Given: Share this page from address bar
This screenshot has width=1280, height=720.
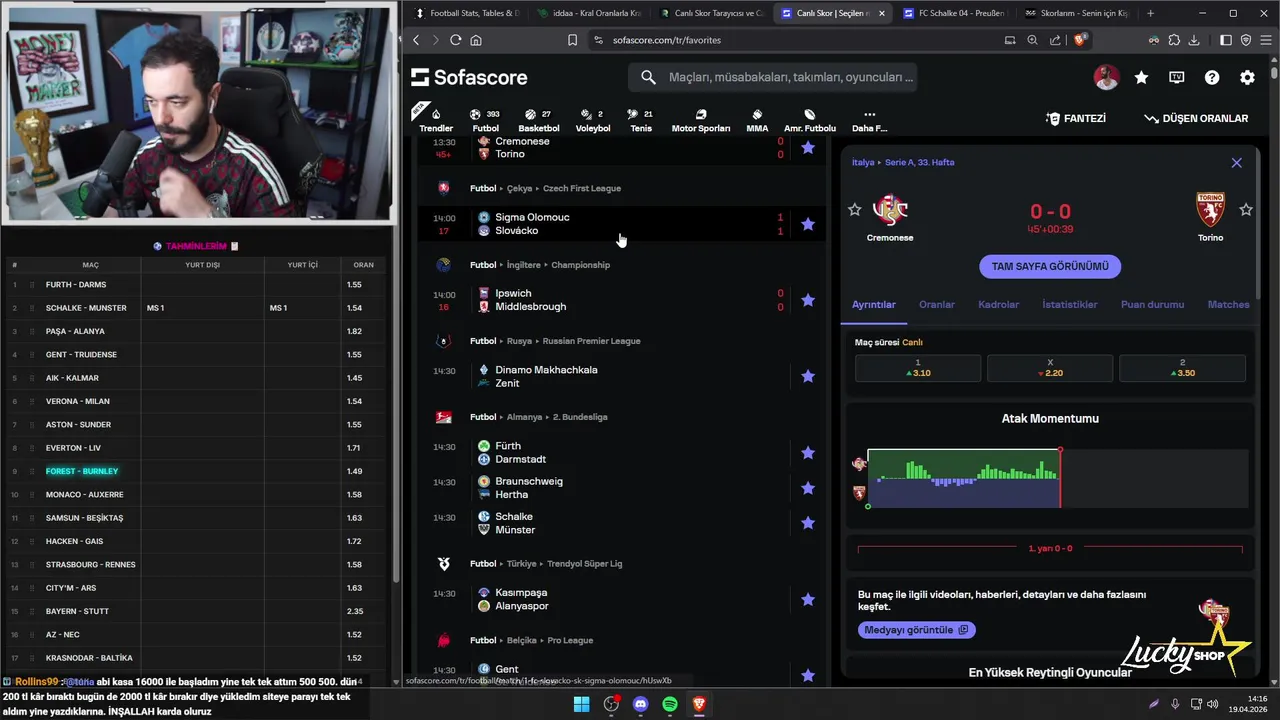Looking at the screenshot, I should pos(1055,40).
